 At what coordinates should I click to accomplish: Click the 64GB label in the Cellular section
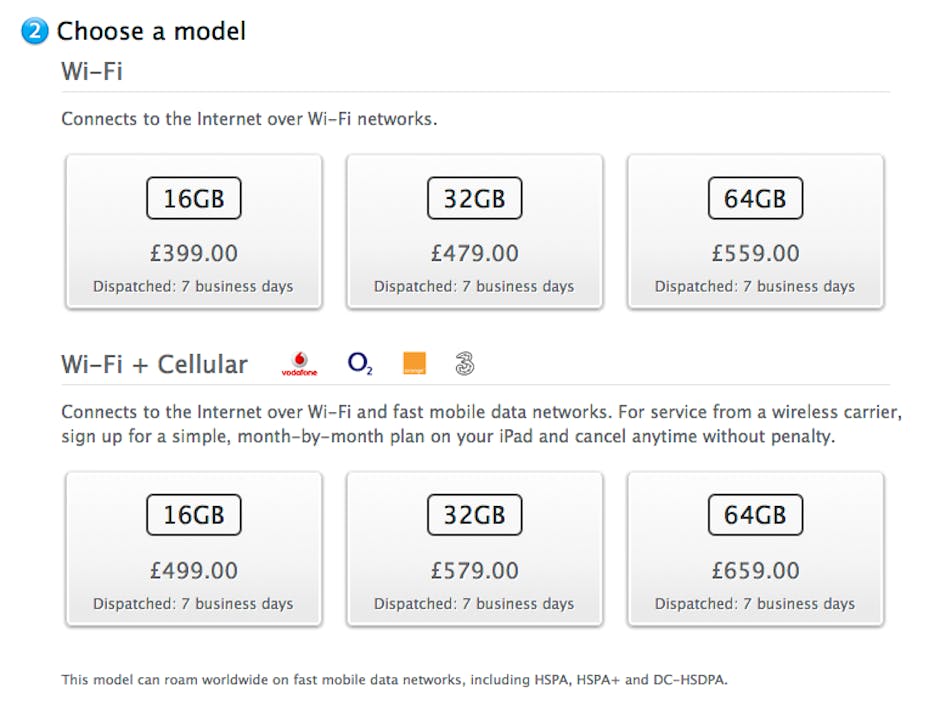[x=755, y=516]
